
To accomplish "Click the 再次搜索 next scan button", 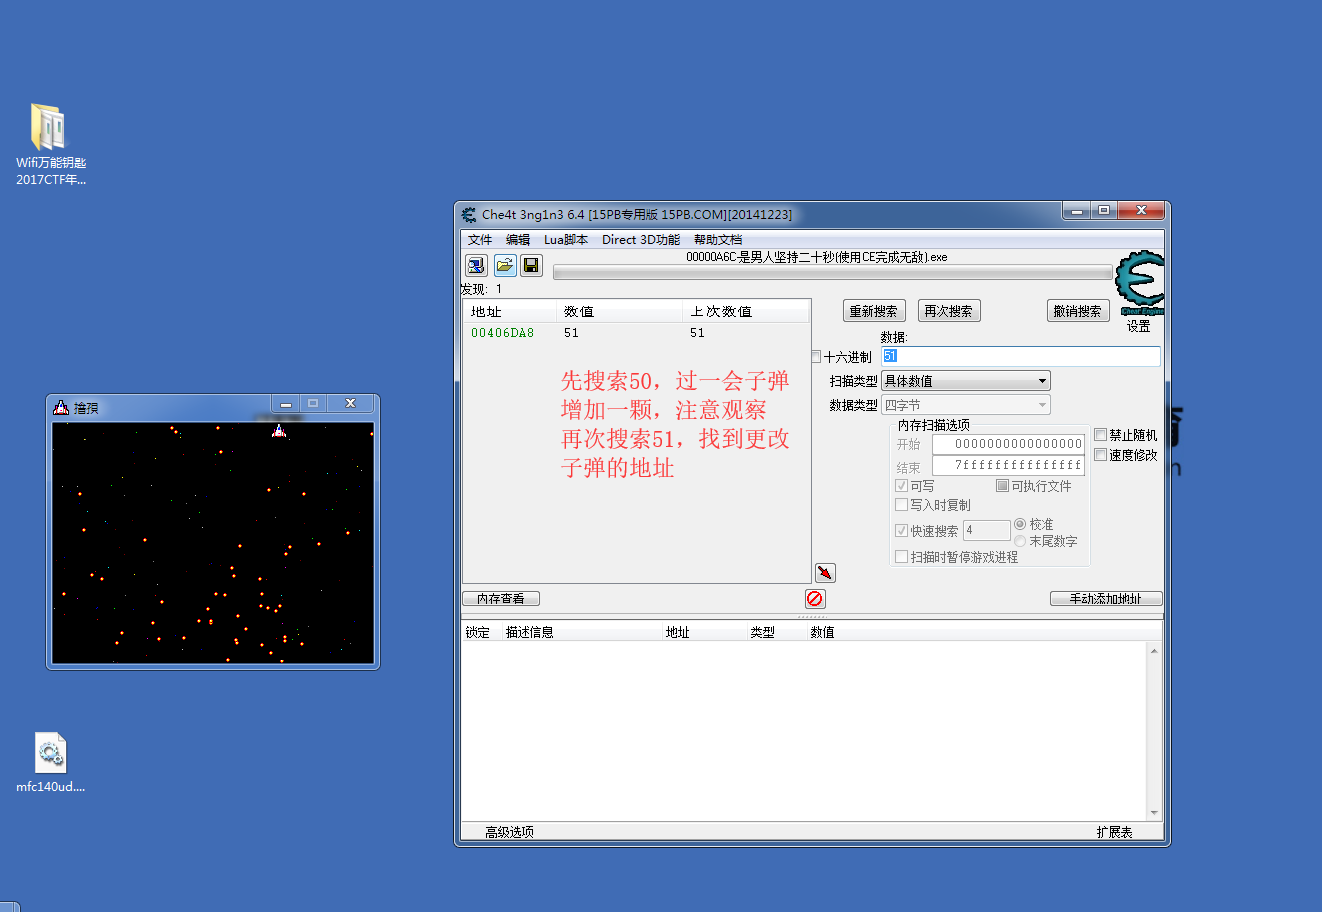I will pos(949,311).
